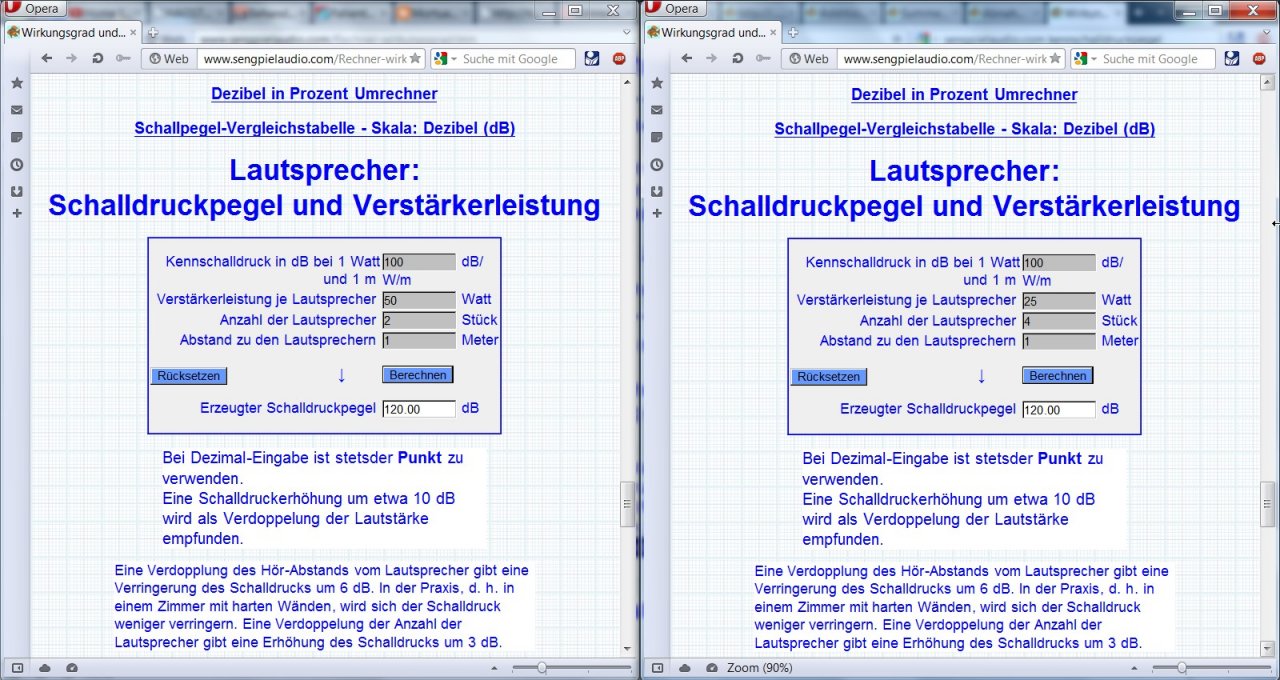1280x680 pixels.
Task: Open password key (wand) in right window
Action: [762, 59]
